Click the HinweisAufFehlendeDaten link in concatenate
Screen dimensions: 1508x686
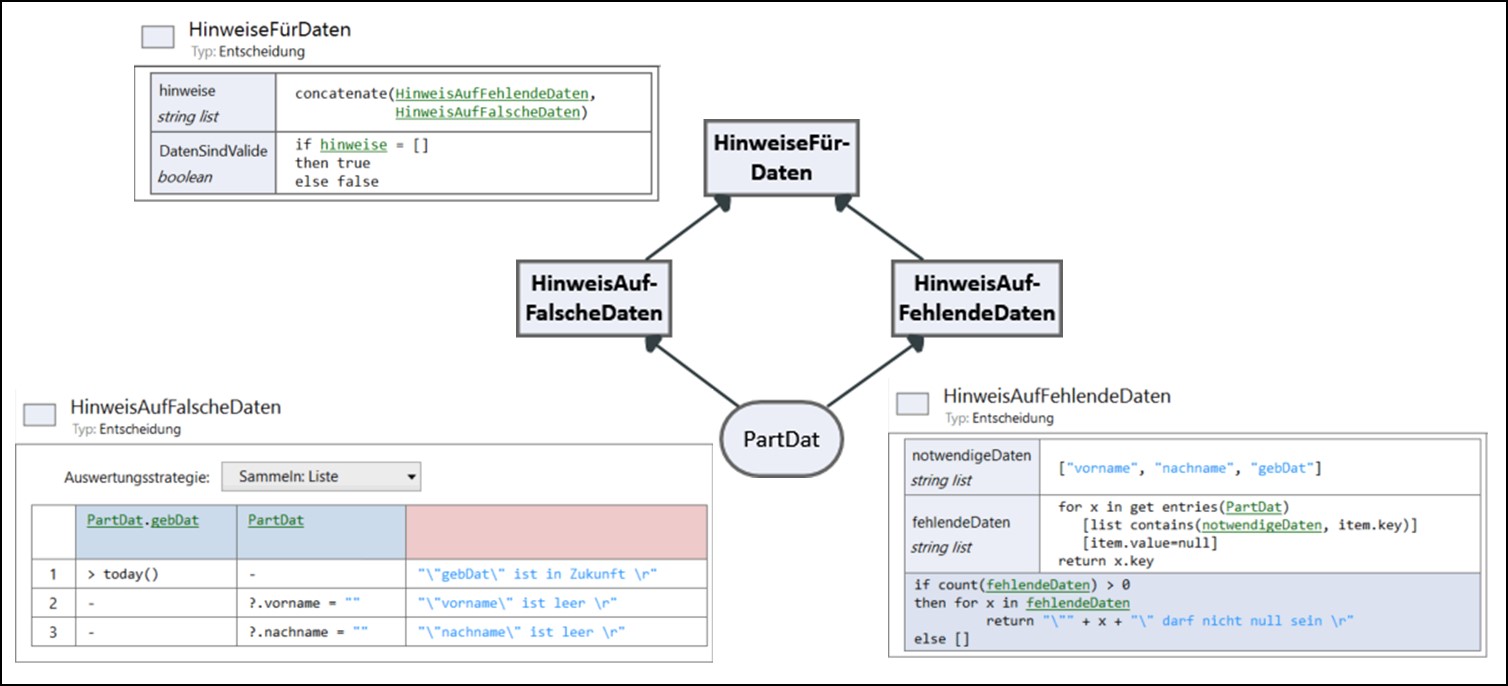(493, 93)
